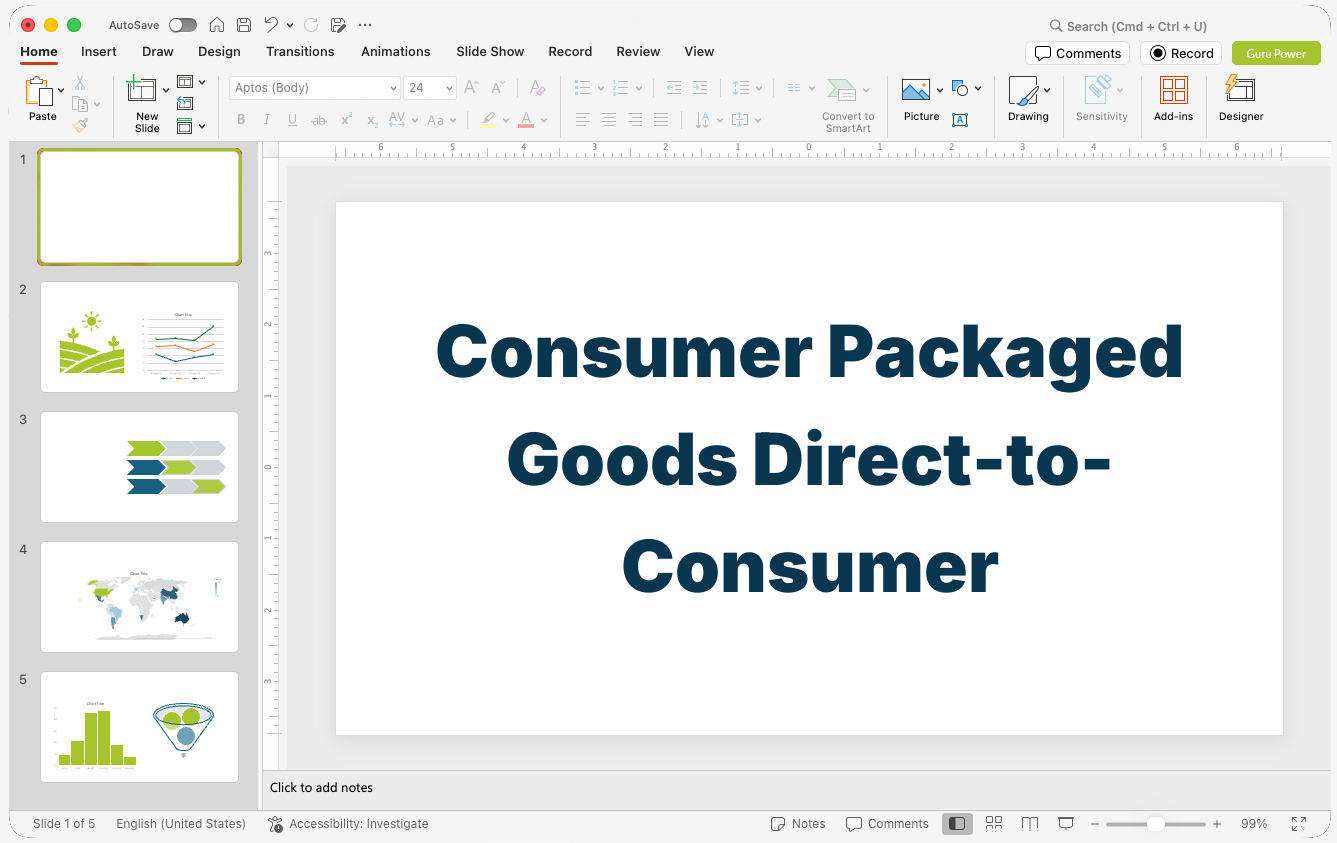Click Accessibility: Investigate status

coord(348,824)
